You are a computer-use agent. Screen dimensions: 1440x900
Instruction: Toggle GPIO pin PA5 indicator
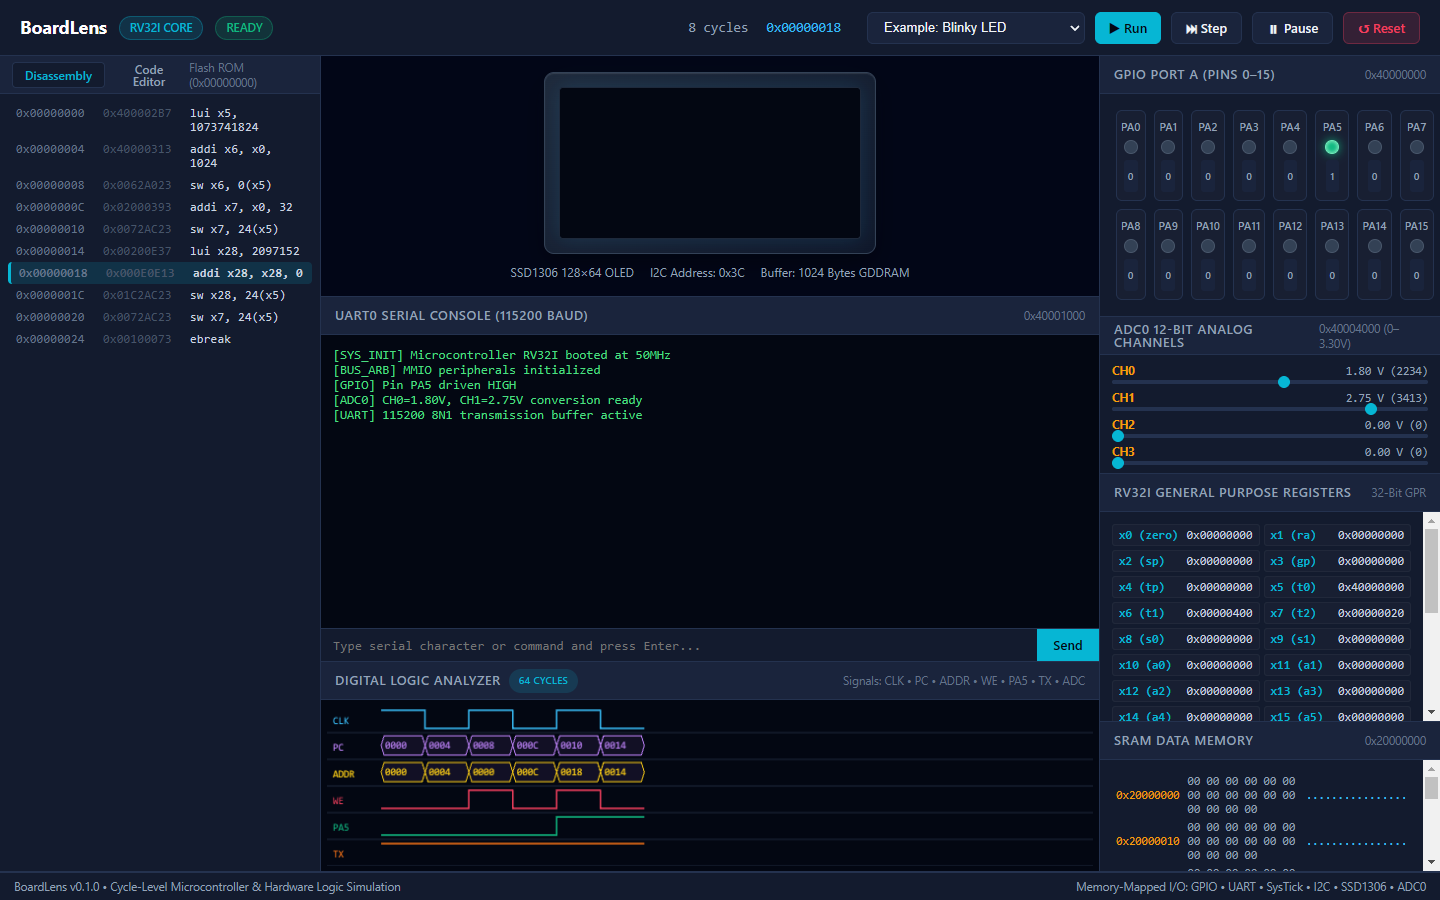[x=1332, y=147]
